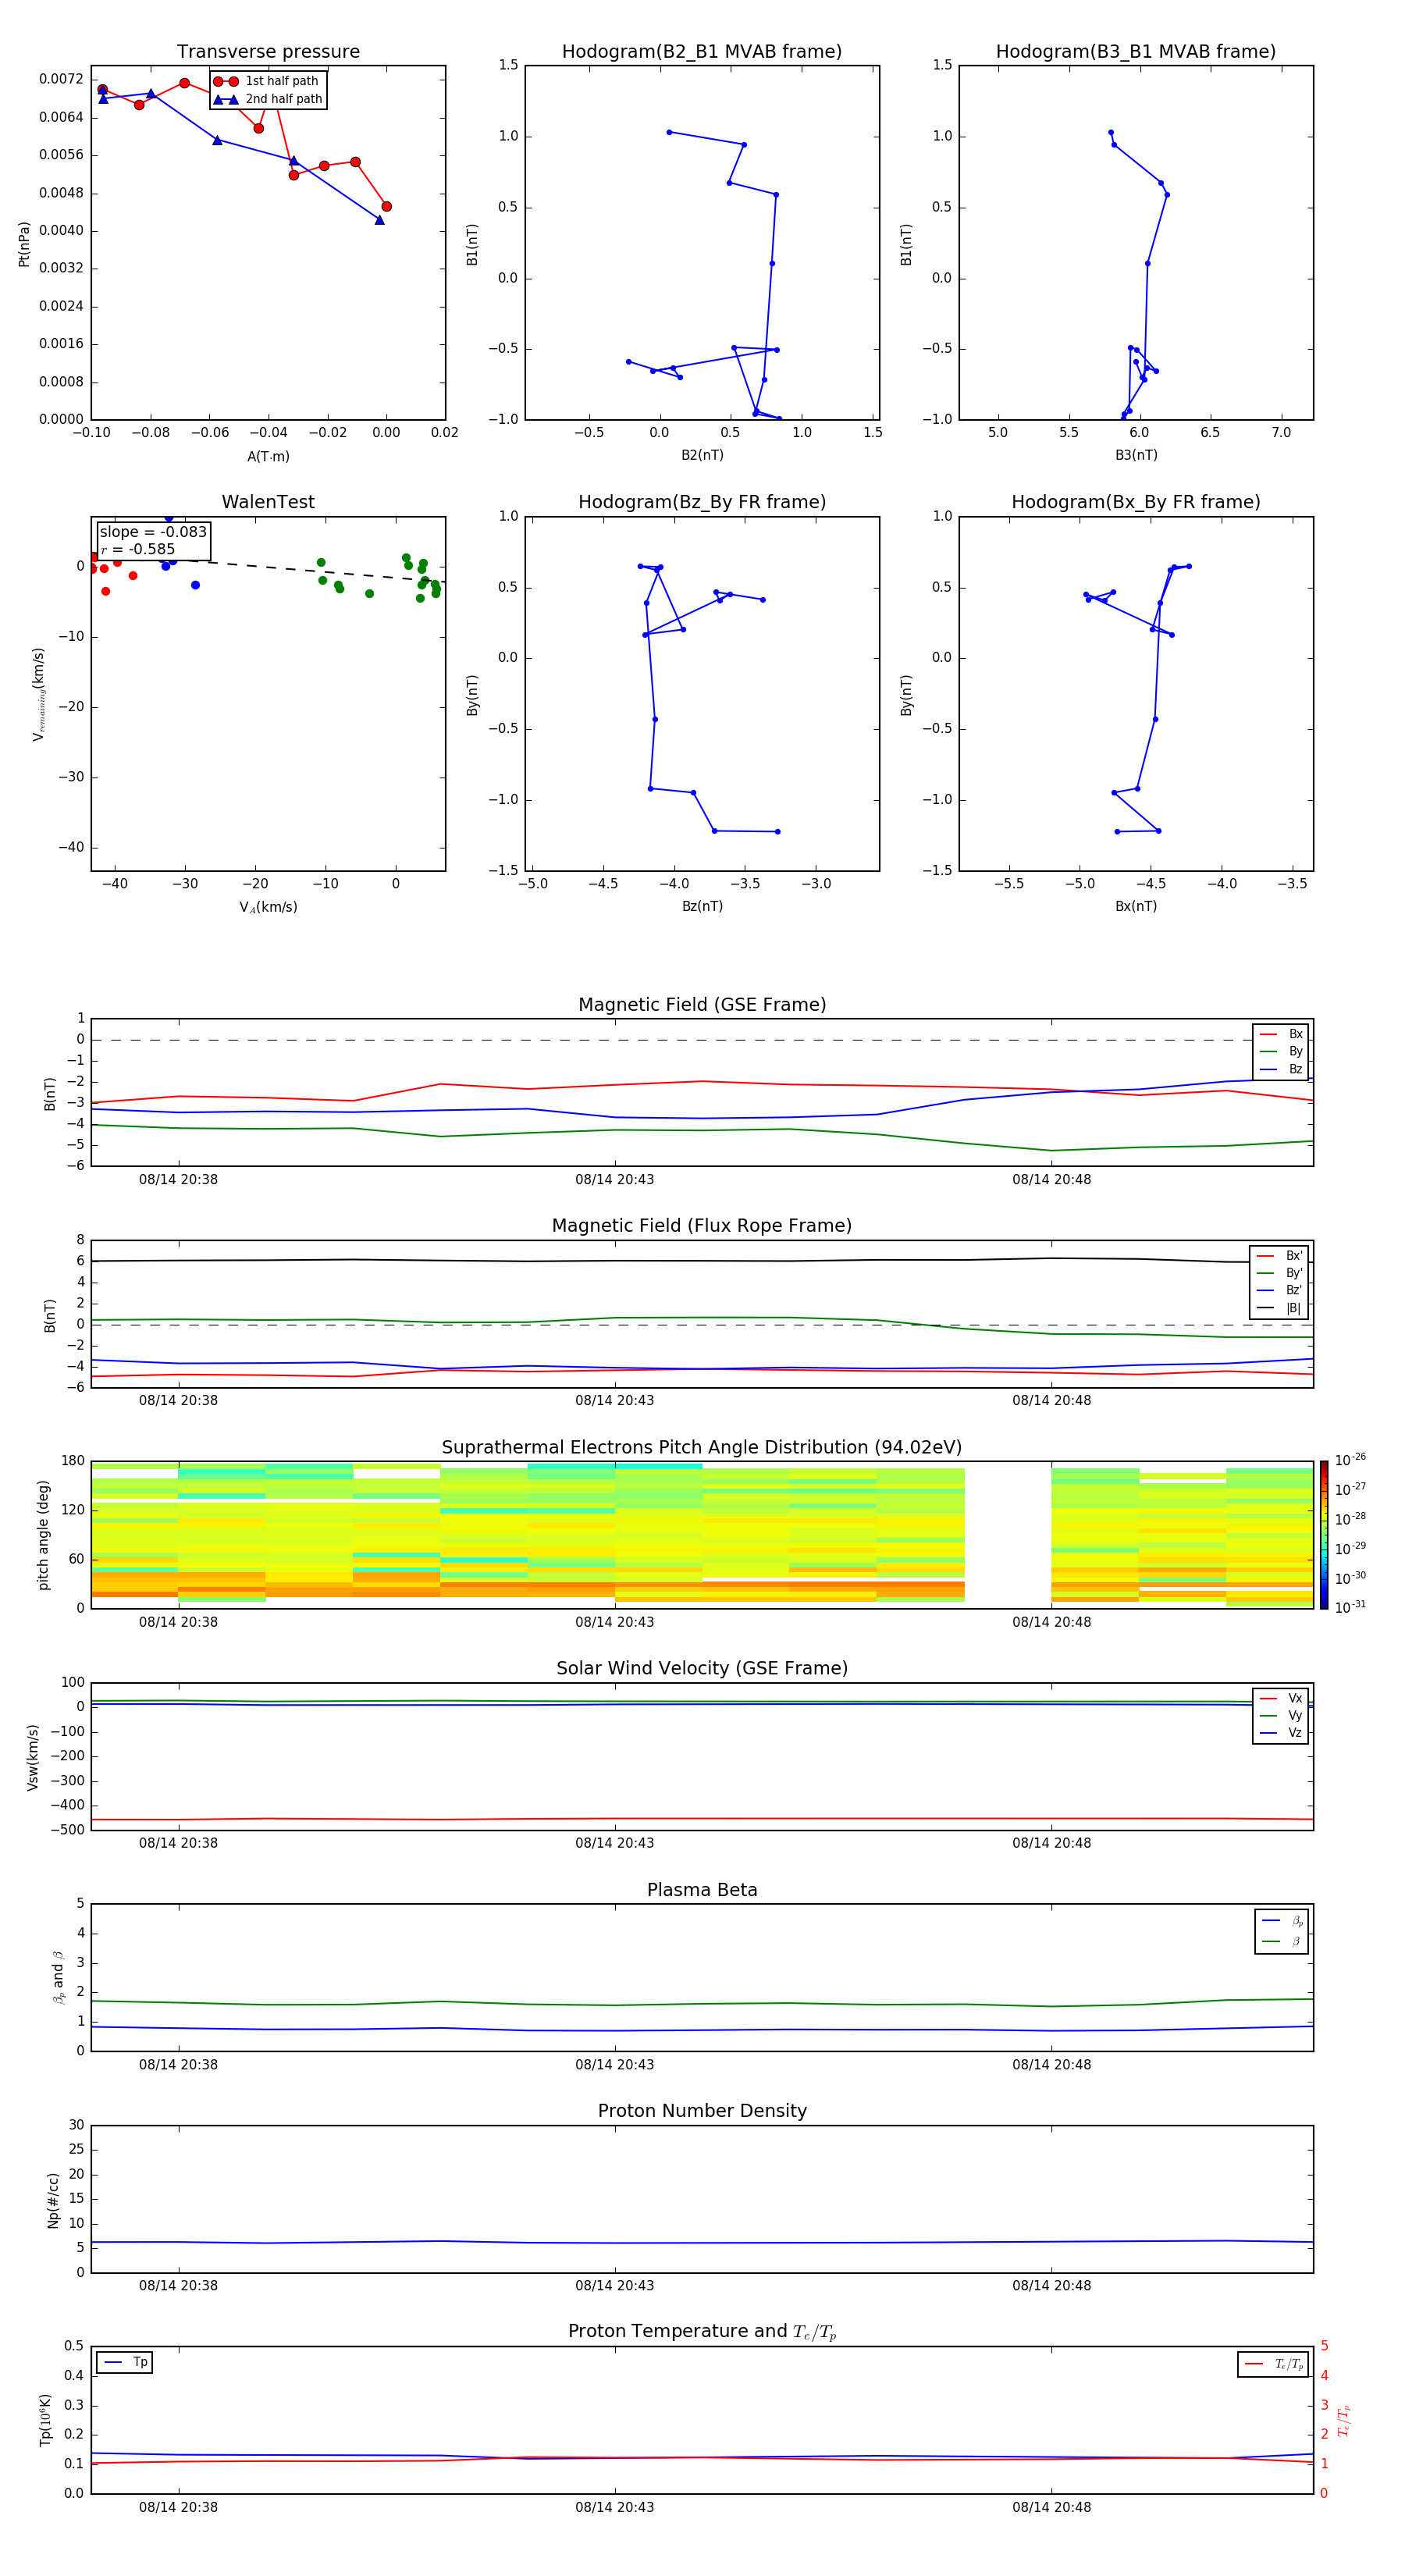This screenshot has width=1405, height=2576.
Task: Select the By' legend entry in Flux Rope panel
Action: click(1279, 1273)
